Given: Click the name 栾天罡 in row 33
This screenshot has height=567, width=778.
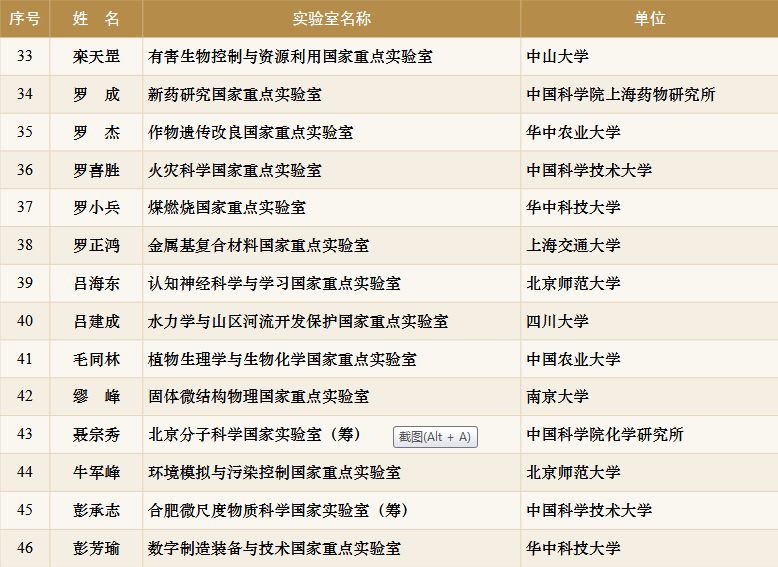Looking at the screenshot, I should click(96, 57).
